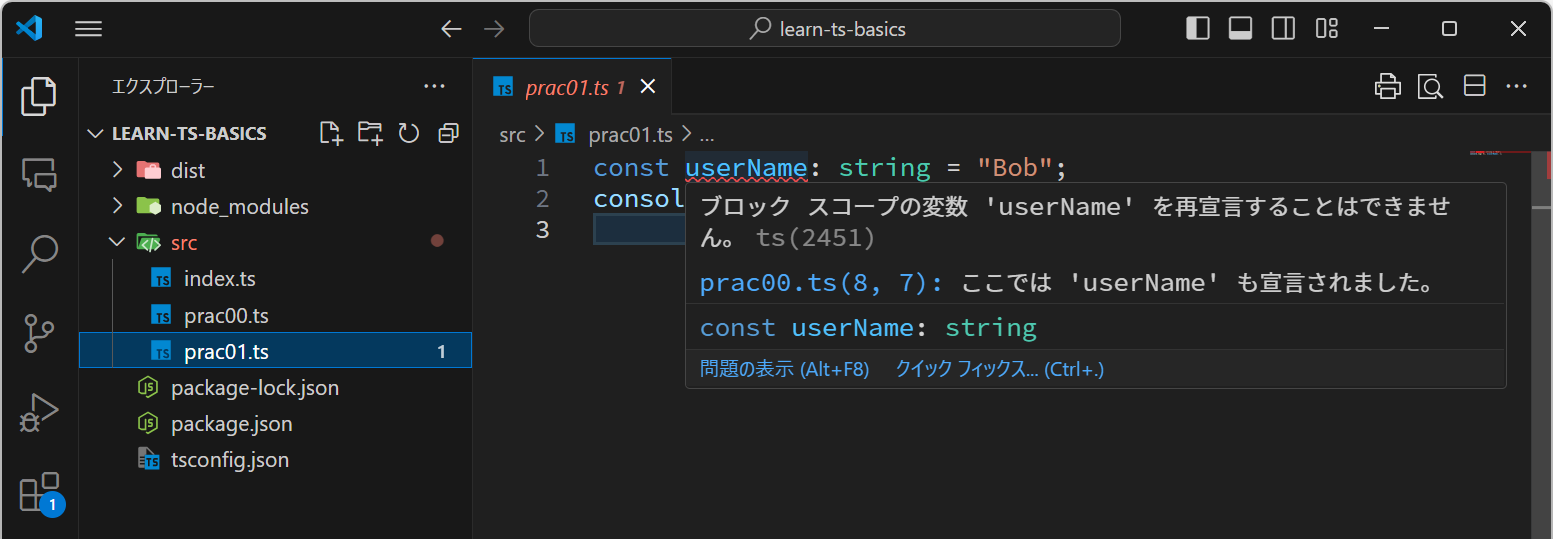Collapse all folders in explorer
The width and height of the screenshot is (1553, 539).
click(x=448, y=133)
